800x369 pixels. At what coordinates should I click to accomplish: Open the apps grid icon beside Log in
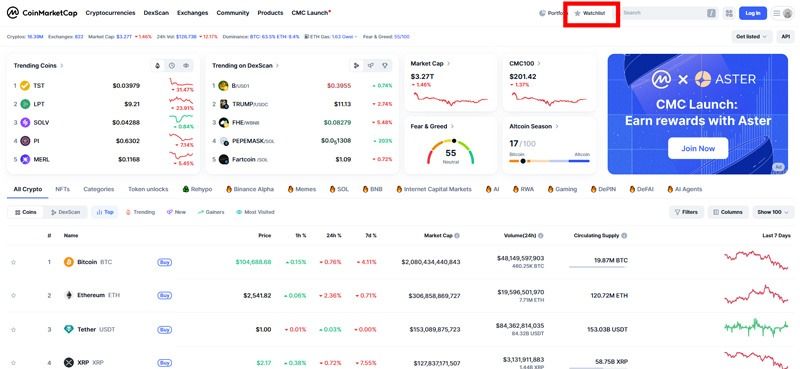click(x=729, y=13)
